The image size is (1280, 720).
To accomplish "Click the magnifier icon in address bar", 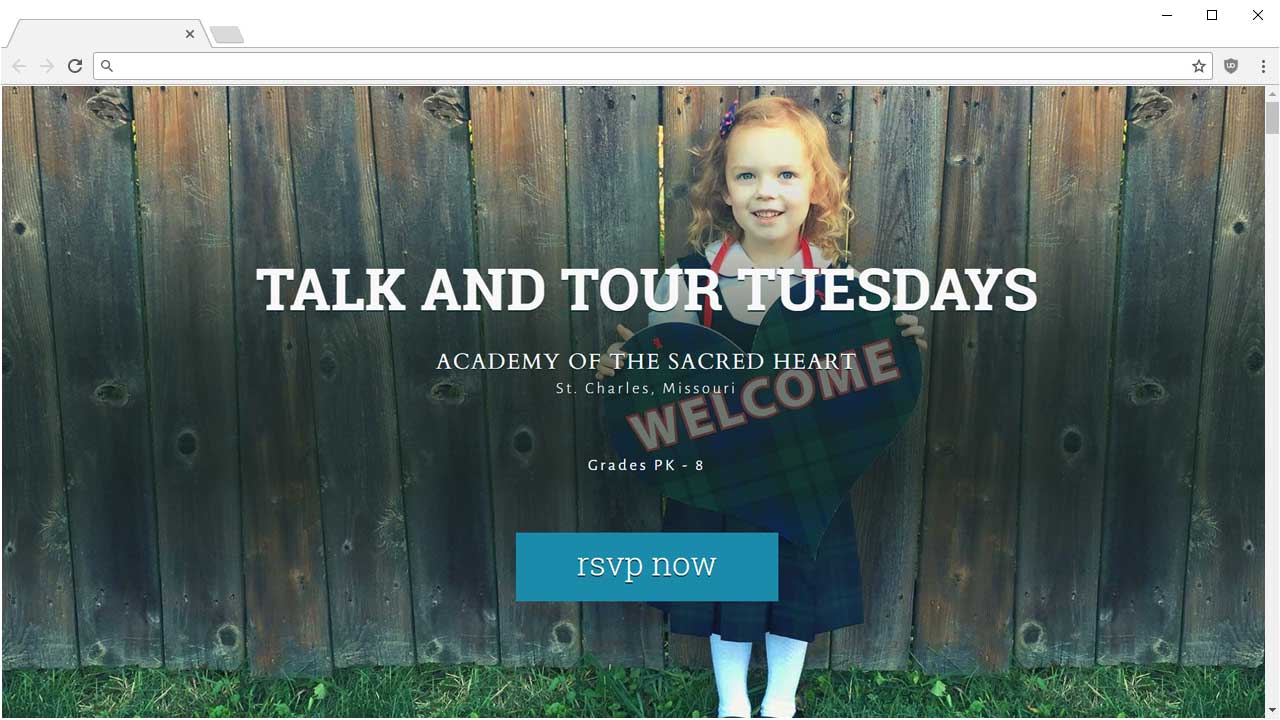I will point(107,66).
